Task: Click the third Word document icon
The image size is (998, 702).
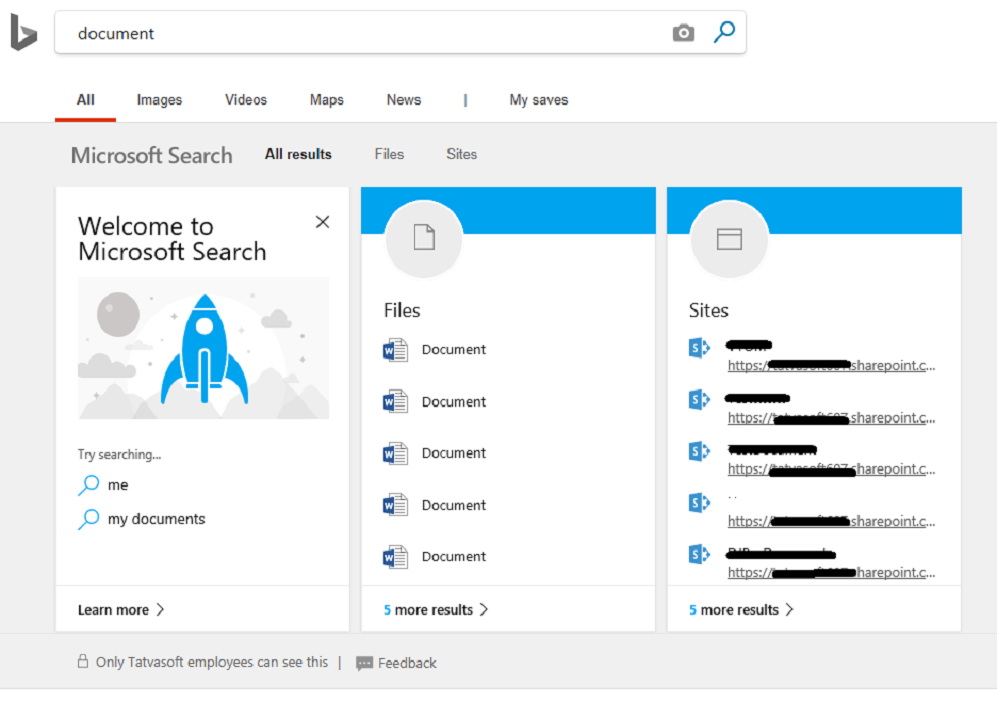Action: click(x=395, y=453)
